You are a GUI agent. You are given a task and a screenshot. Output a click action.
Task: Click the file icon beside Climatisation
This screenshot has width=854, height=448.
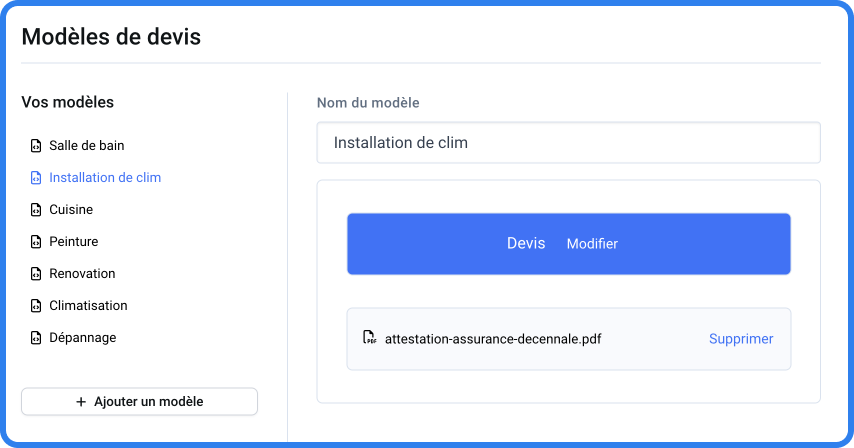36,306
